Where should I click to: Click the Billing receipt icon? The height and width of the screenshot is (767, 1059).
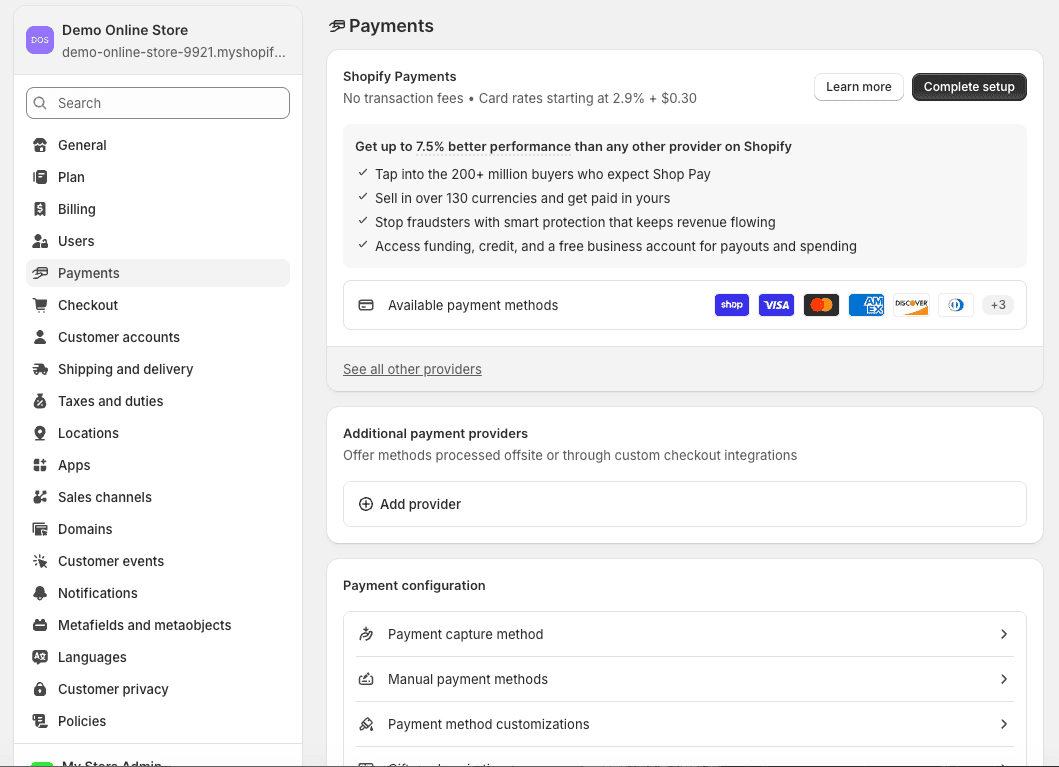tap(40, 209)
